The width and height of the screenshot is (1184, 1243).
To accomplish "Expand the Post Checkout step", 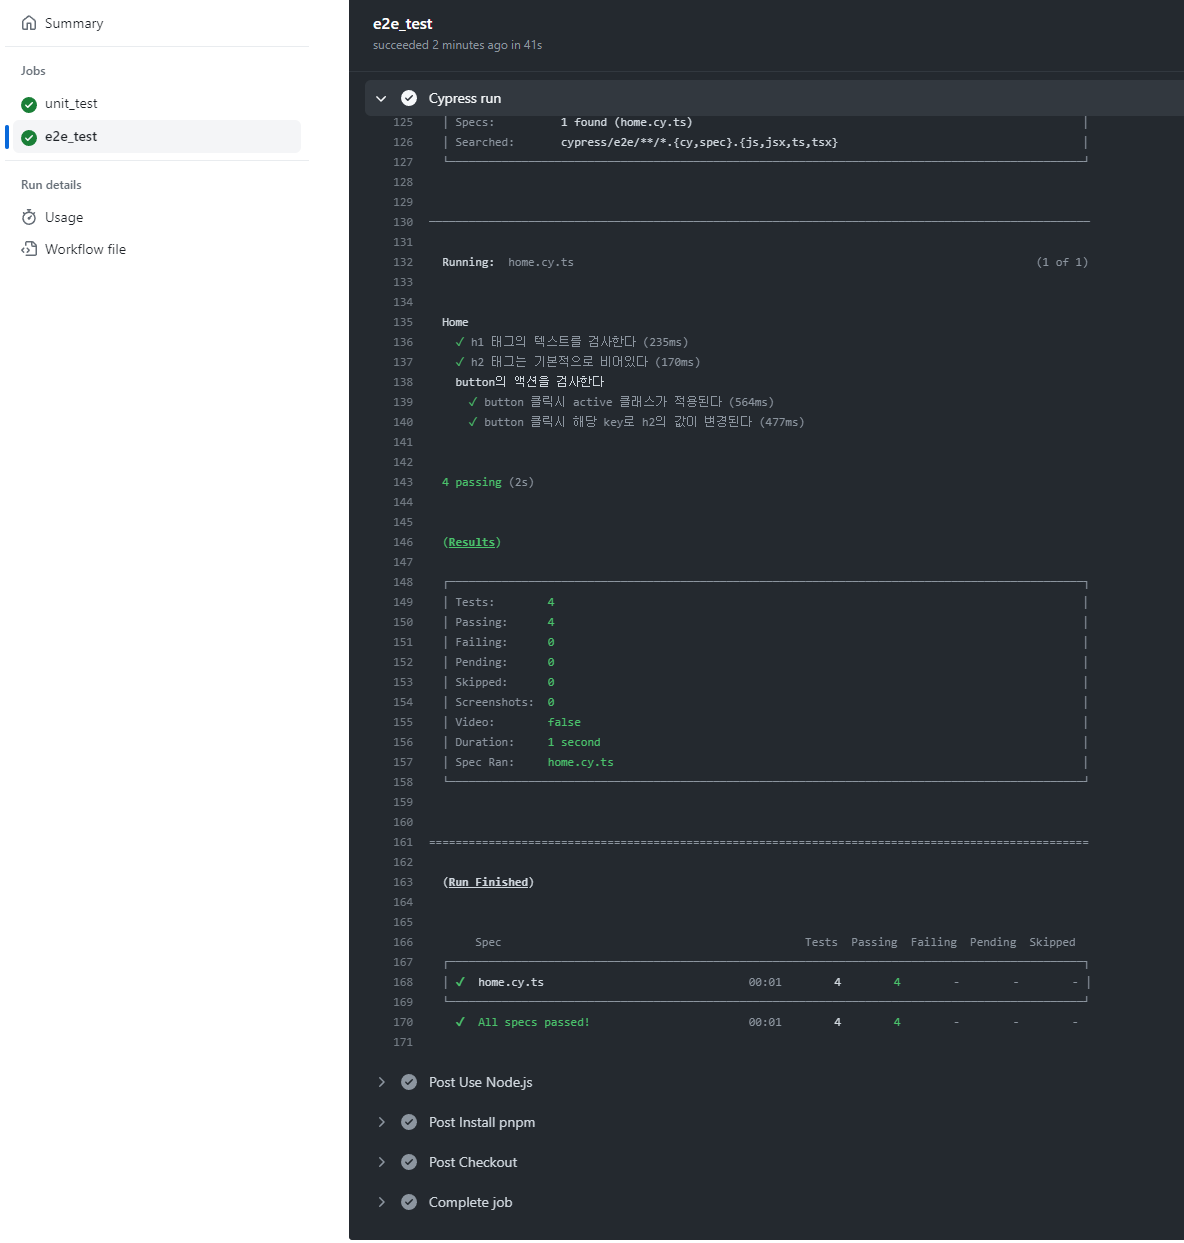I will coord(381,1162).
